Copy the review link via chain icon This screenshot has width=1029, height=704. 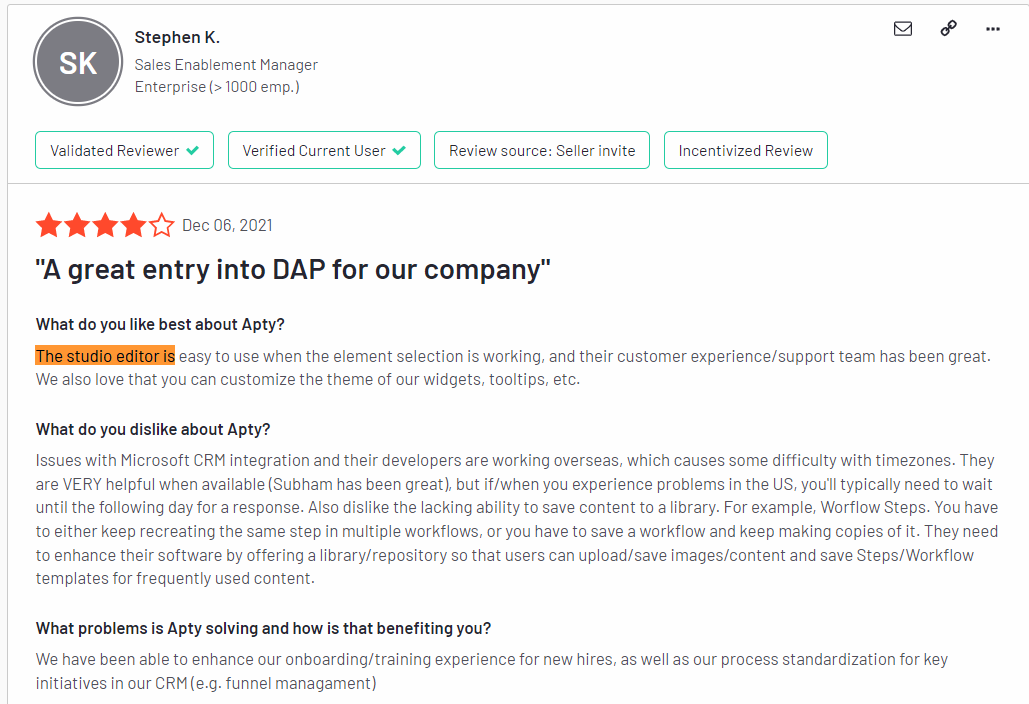(x=948, y=28)
